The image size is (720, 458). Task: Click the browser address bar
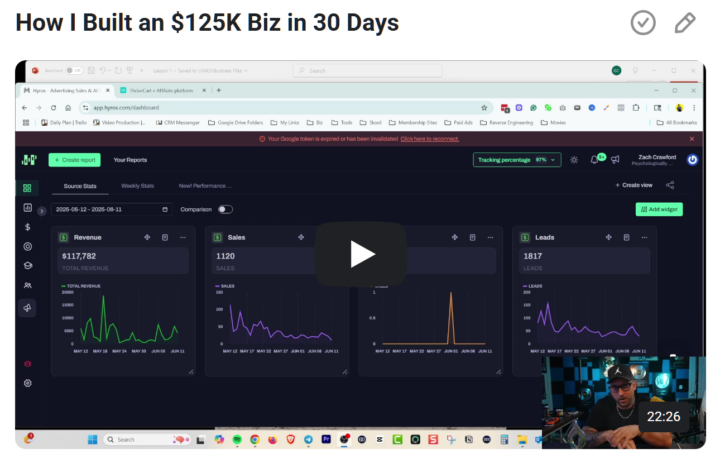click(x=285, y=108)
